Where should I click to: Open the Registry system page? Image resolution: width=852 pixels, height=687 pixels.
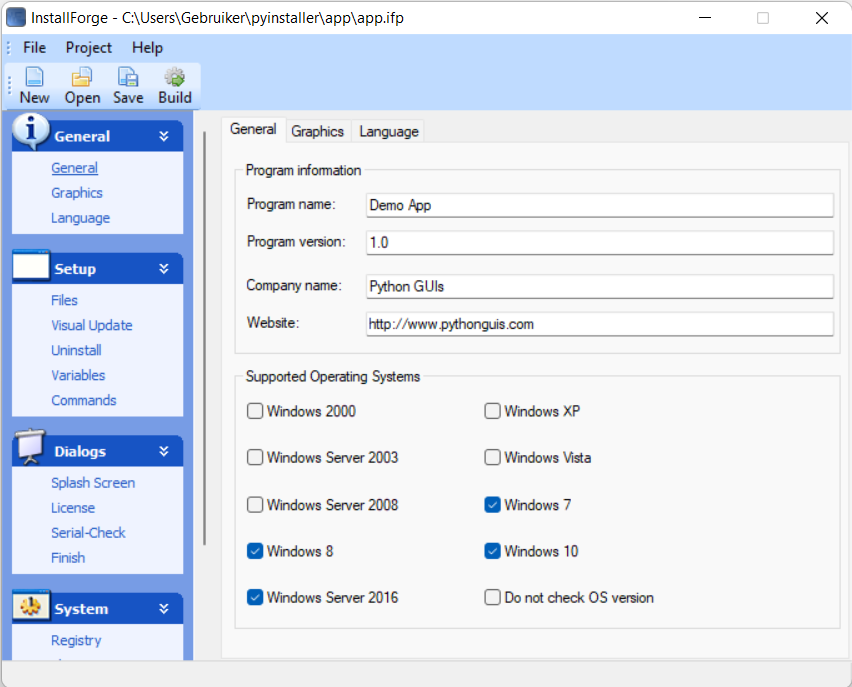pos(76,641)
